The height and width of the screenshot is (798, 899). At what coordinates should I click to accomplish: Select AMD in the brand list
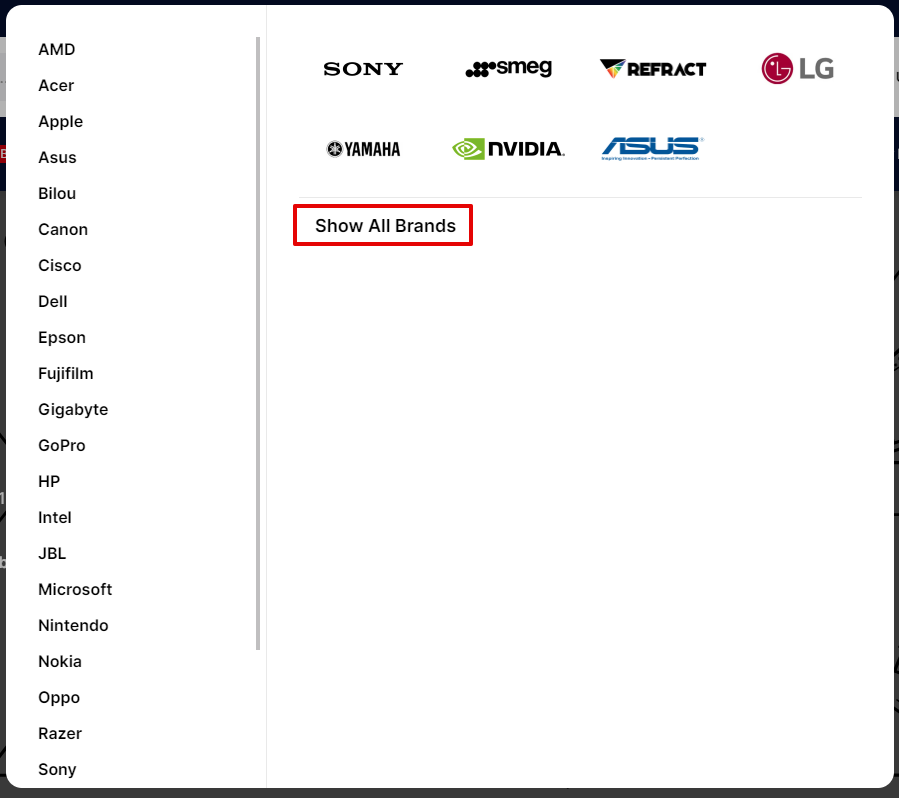coord(57,49)
